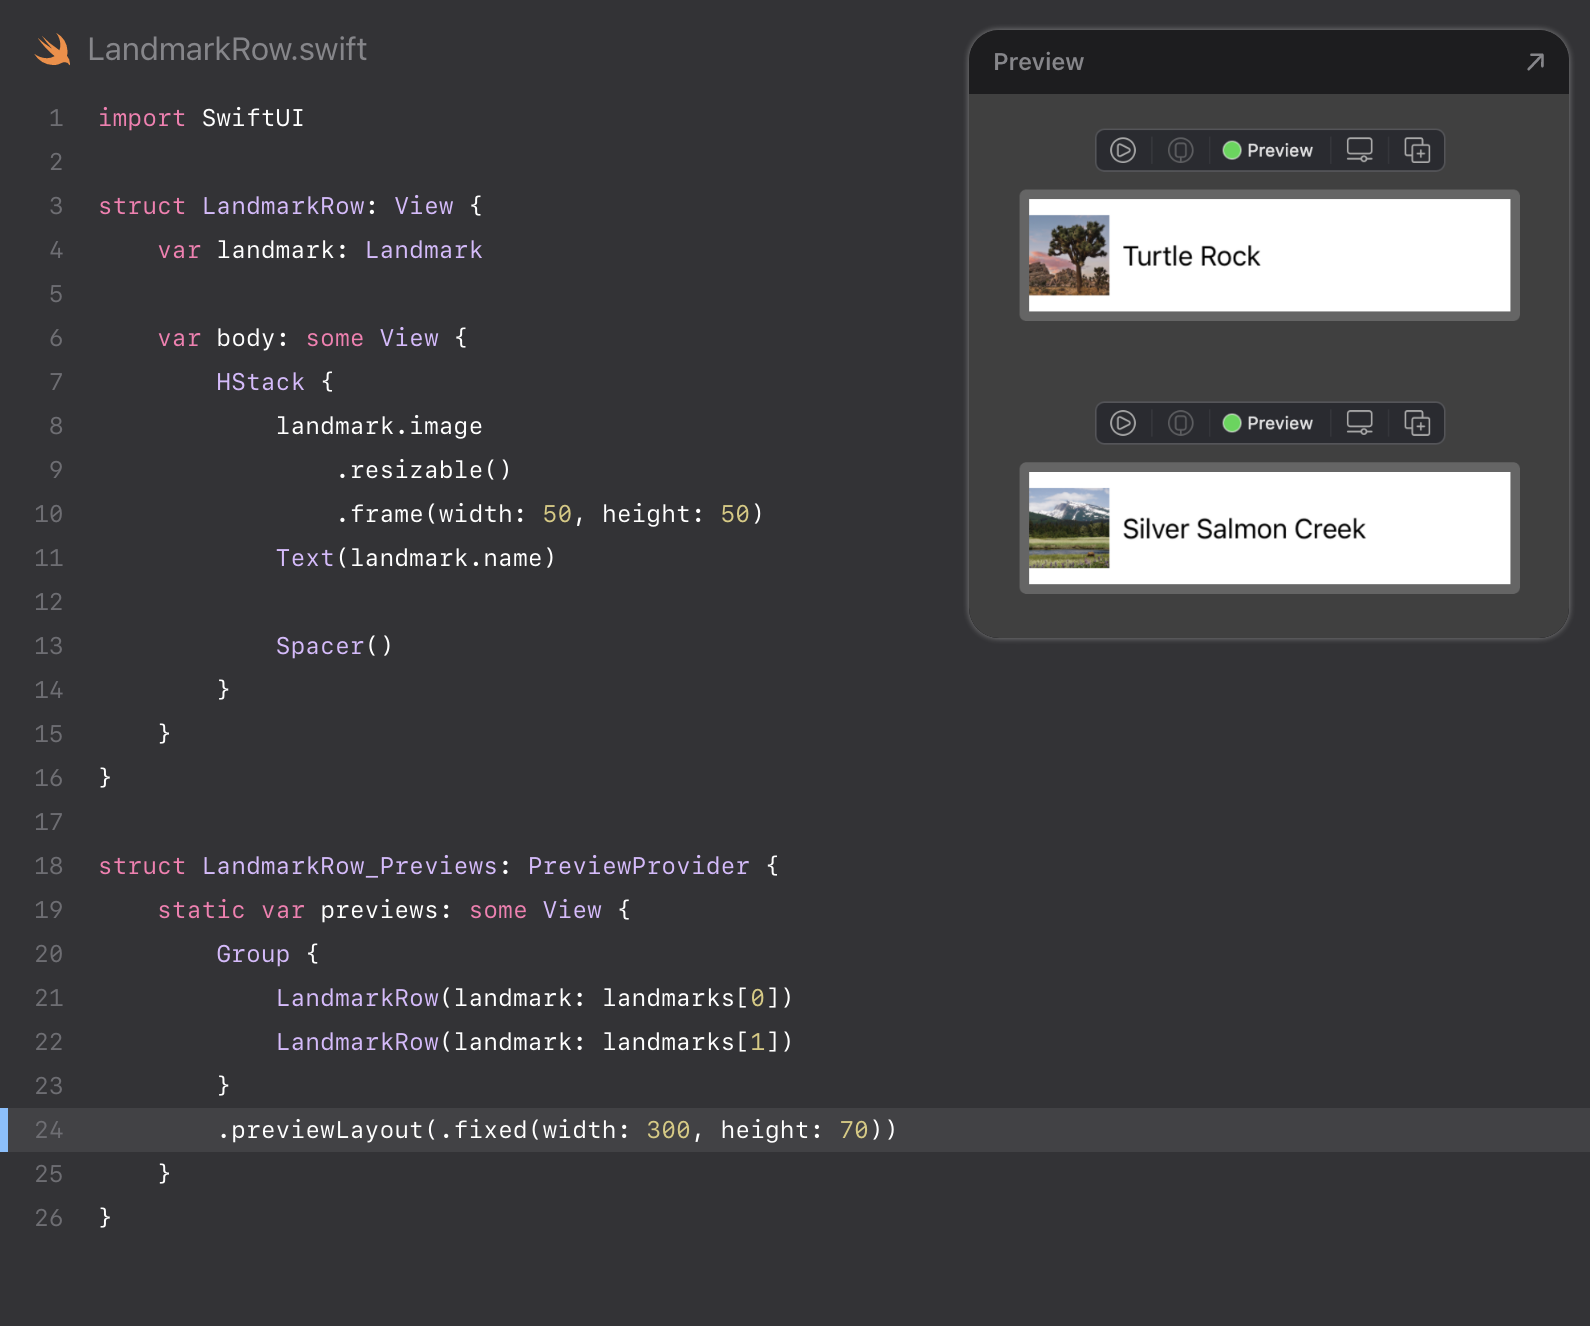The width and height of the screenshot is (1590, 1326).
Task: Click line number 7 in the gutter
Action: [x=56, y=382]
